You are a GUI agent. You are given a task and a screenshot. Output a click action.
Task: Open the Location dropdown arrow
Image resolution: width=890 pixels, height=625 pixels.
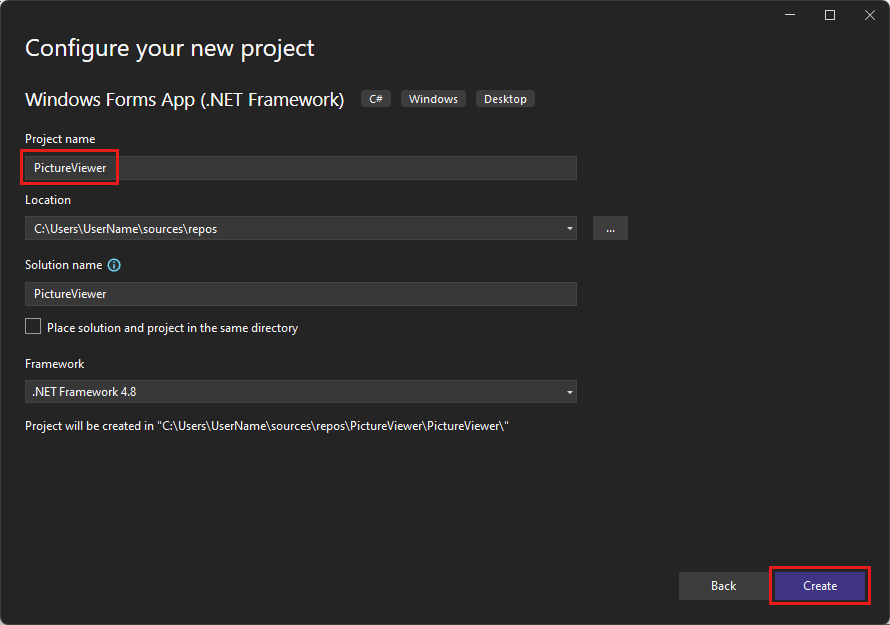tap(570, 228)
